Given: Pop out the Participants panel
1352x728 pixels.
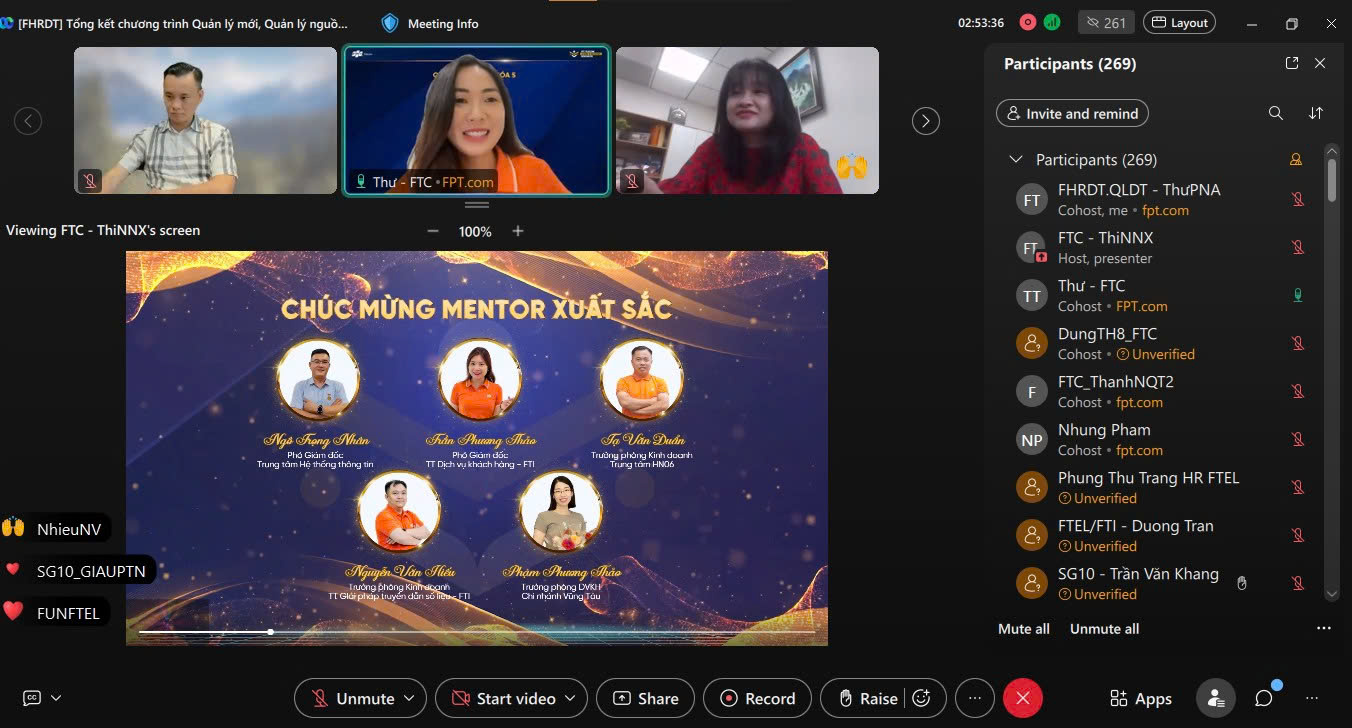Looking at the screenshot, I should 1292,63.
